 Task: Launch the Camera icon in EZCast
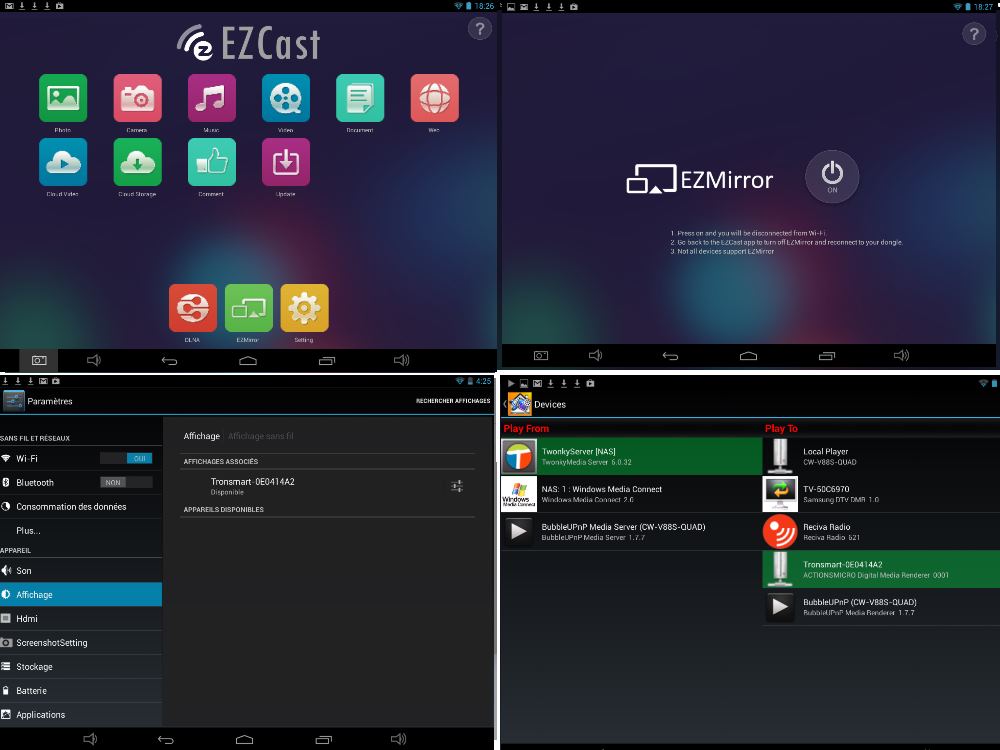point(137,98)
